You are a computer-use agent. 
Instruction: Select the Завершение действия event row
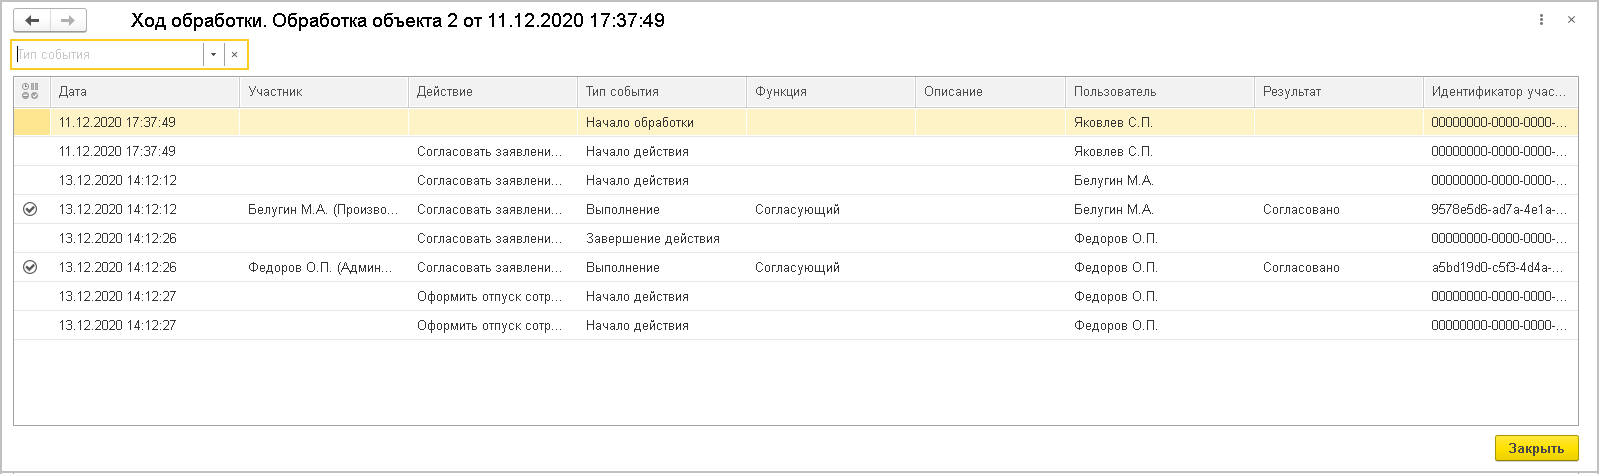[x=652, y=238]
